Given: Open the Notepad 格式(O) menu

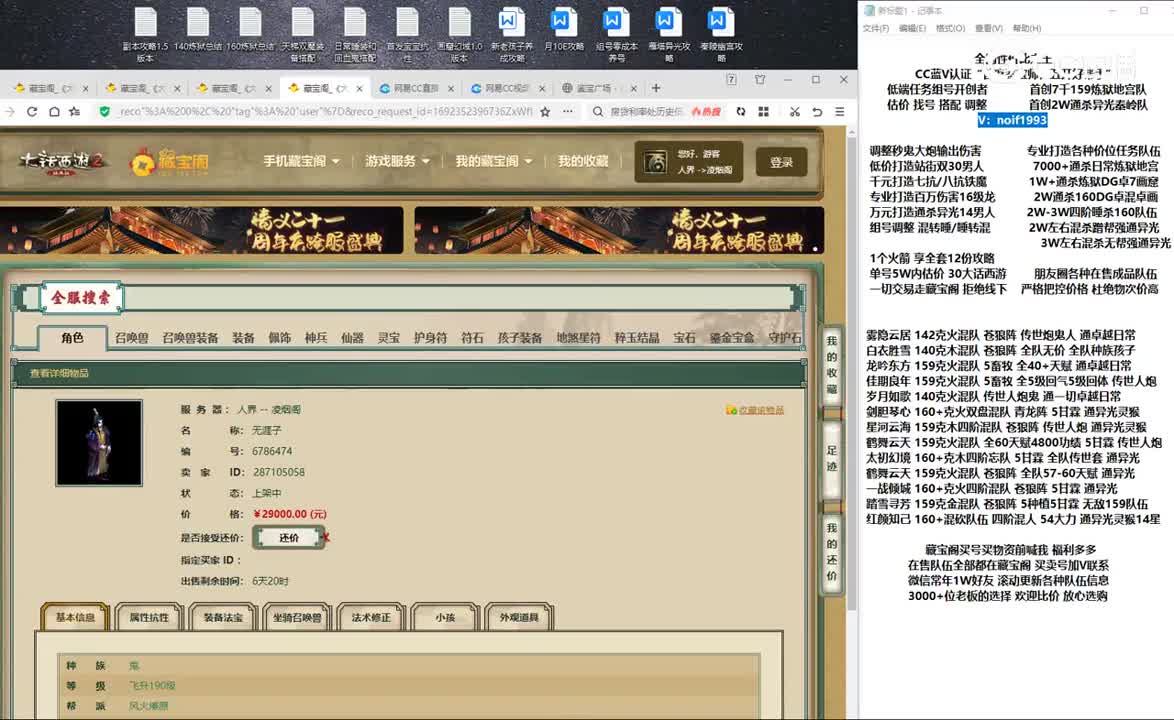Looking at the screenshot, I should [950, 28].
